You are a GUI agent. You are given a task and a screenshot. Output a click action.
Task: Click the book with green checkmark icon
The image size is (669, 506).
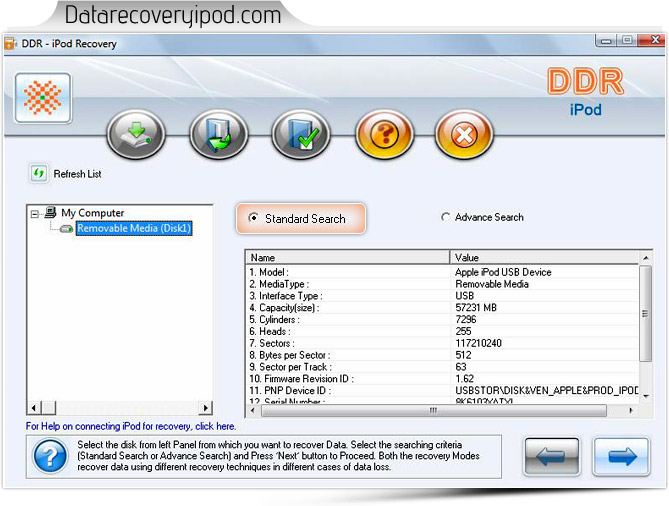point(301,134)
